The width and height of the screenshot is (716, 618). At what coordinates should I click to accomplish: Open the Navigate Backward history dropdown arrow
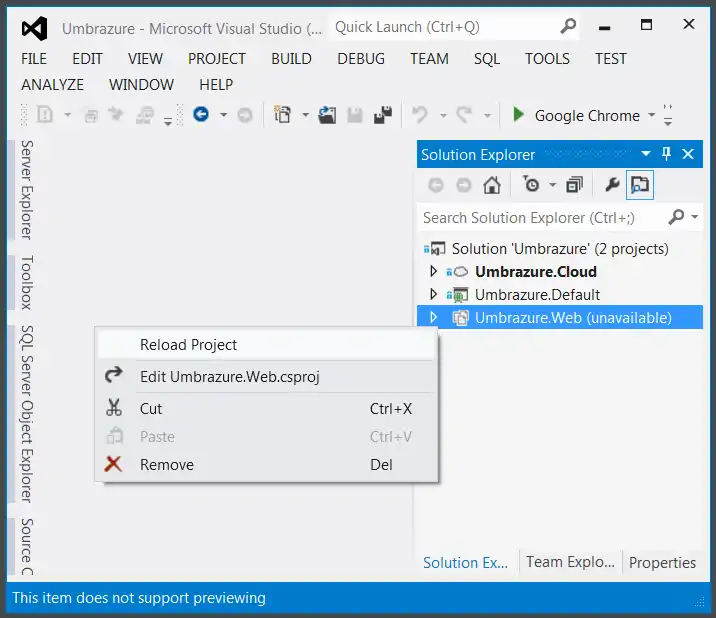(x=223, y=115)
